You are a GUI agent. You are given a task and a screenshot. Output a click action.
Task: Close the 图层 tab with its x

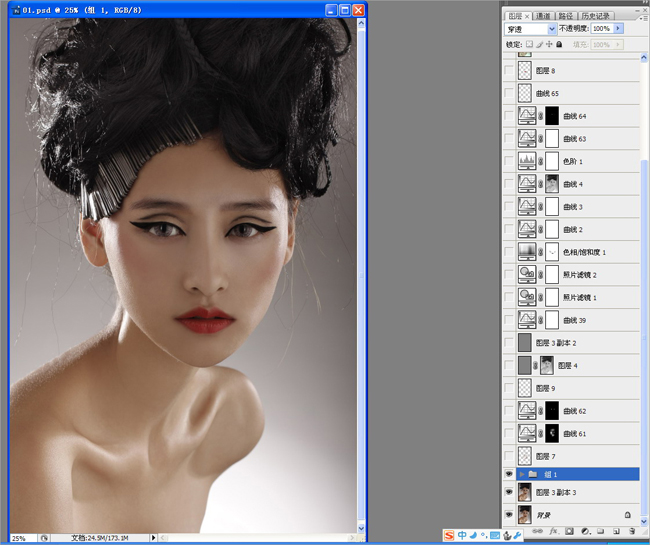[x=526, y=16]
